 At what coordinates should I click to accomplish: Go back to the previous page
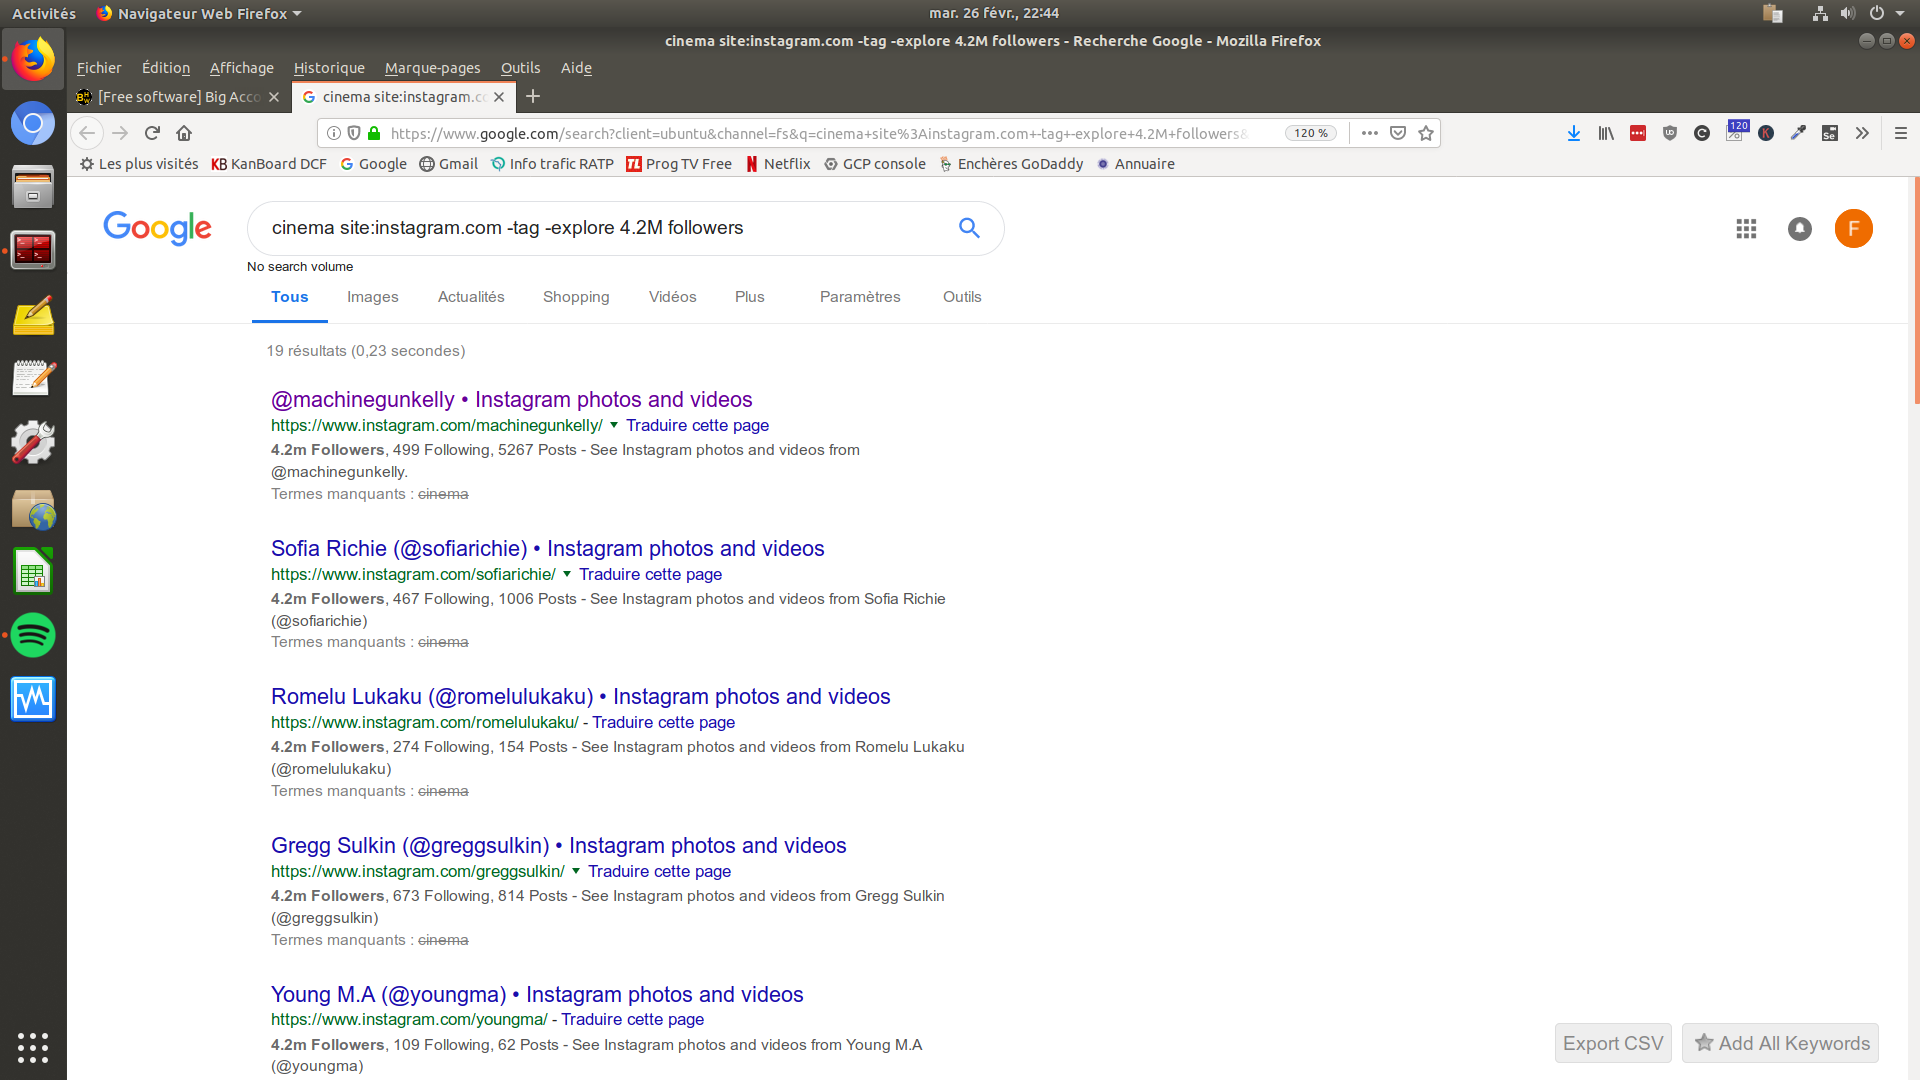coord(87,133)
